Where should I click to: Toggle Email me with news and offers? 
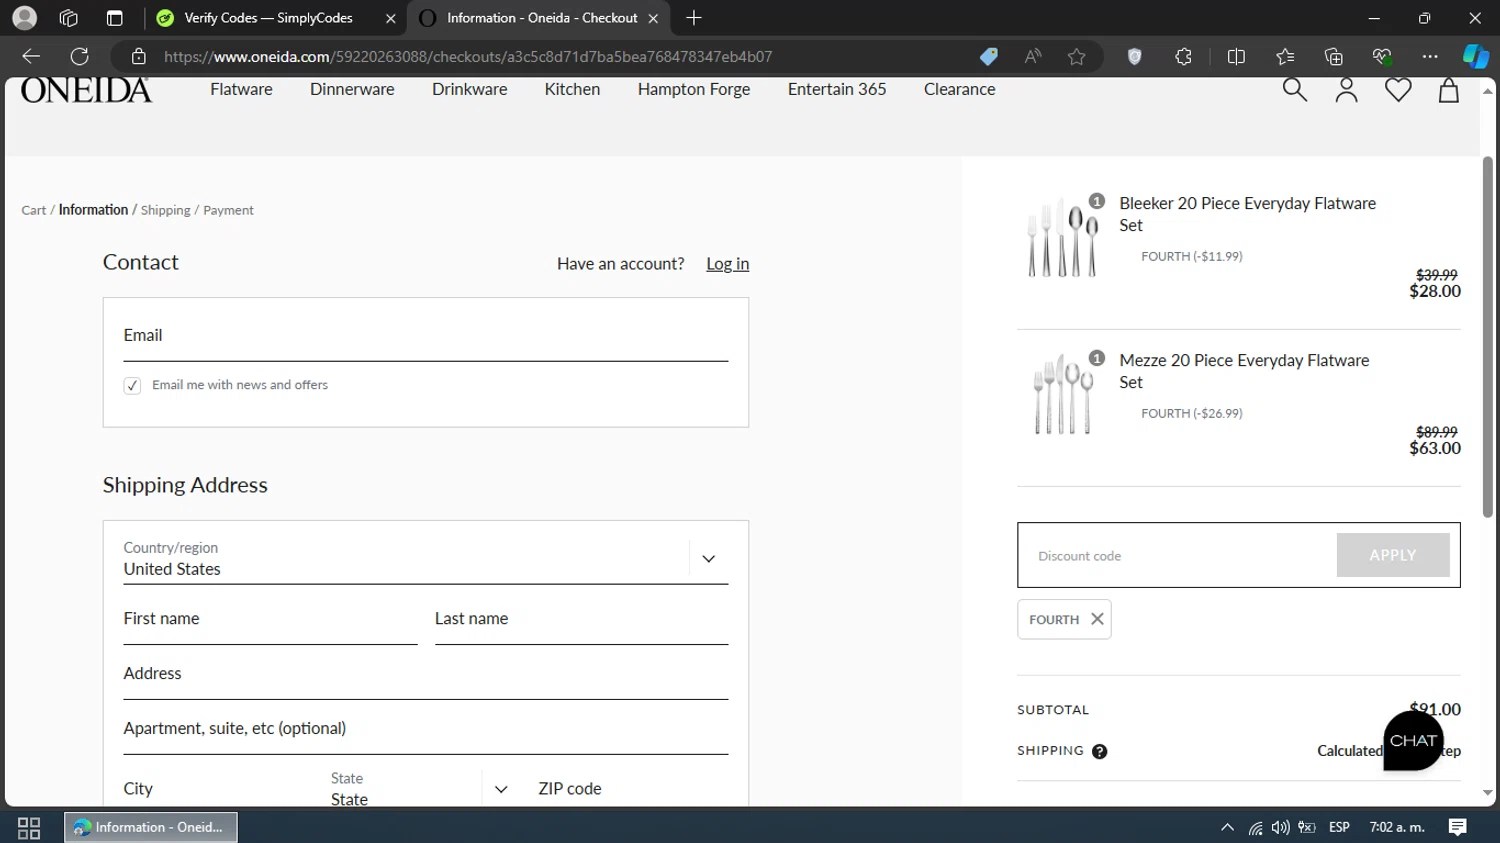click(x=132, y=386)
